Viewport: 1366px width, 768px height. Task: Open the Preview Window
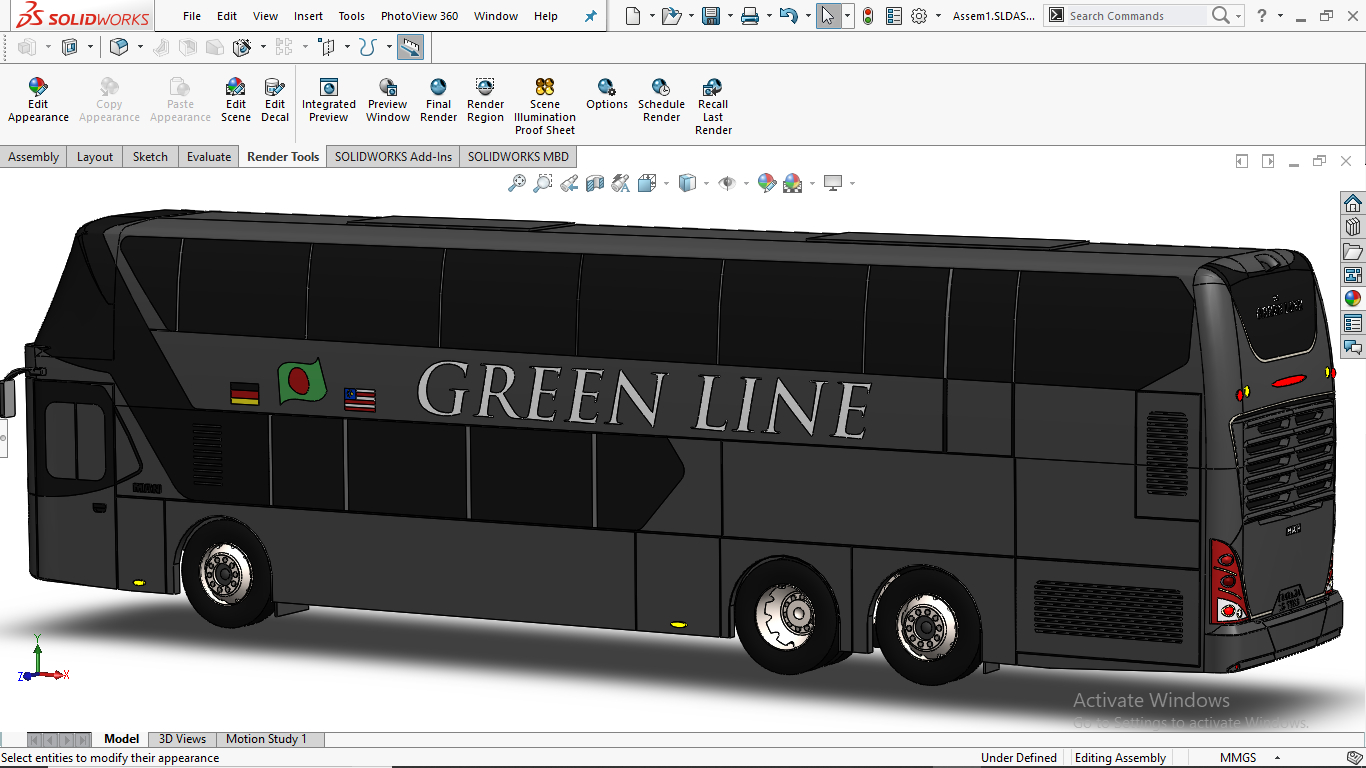click(388, 100)
